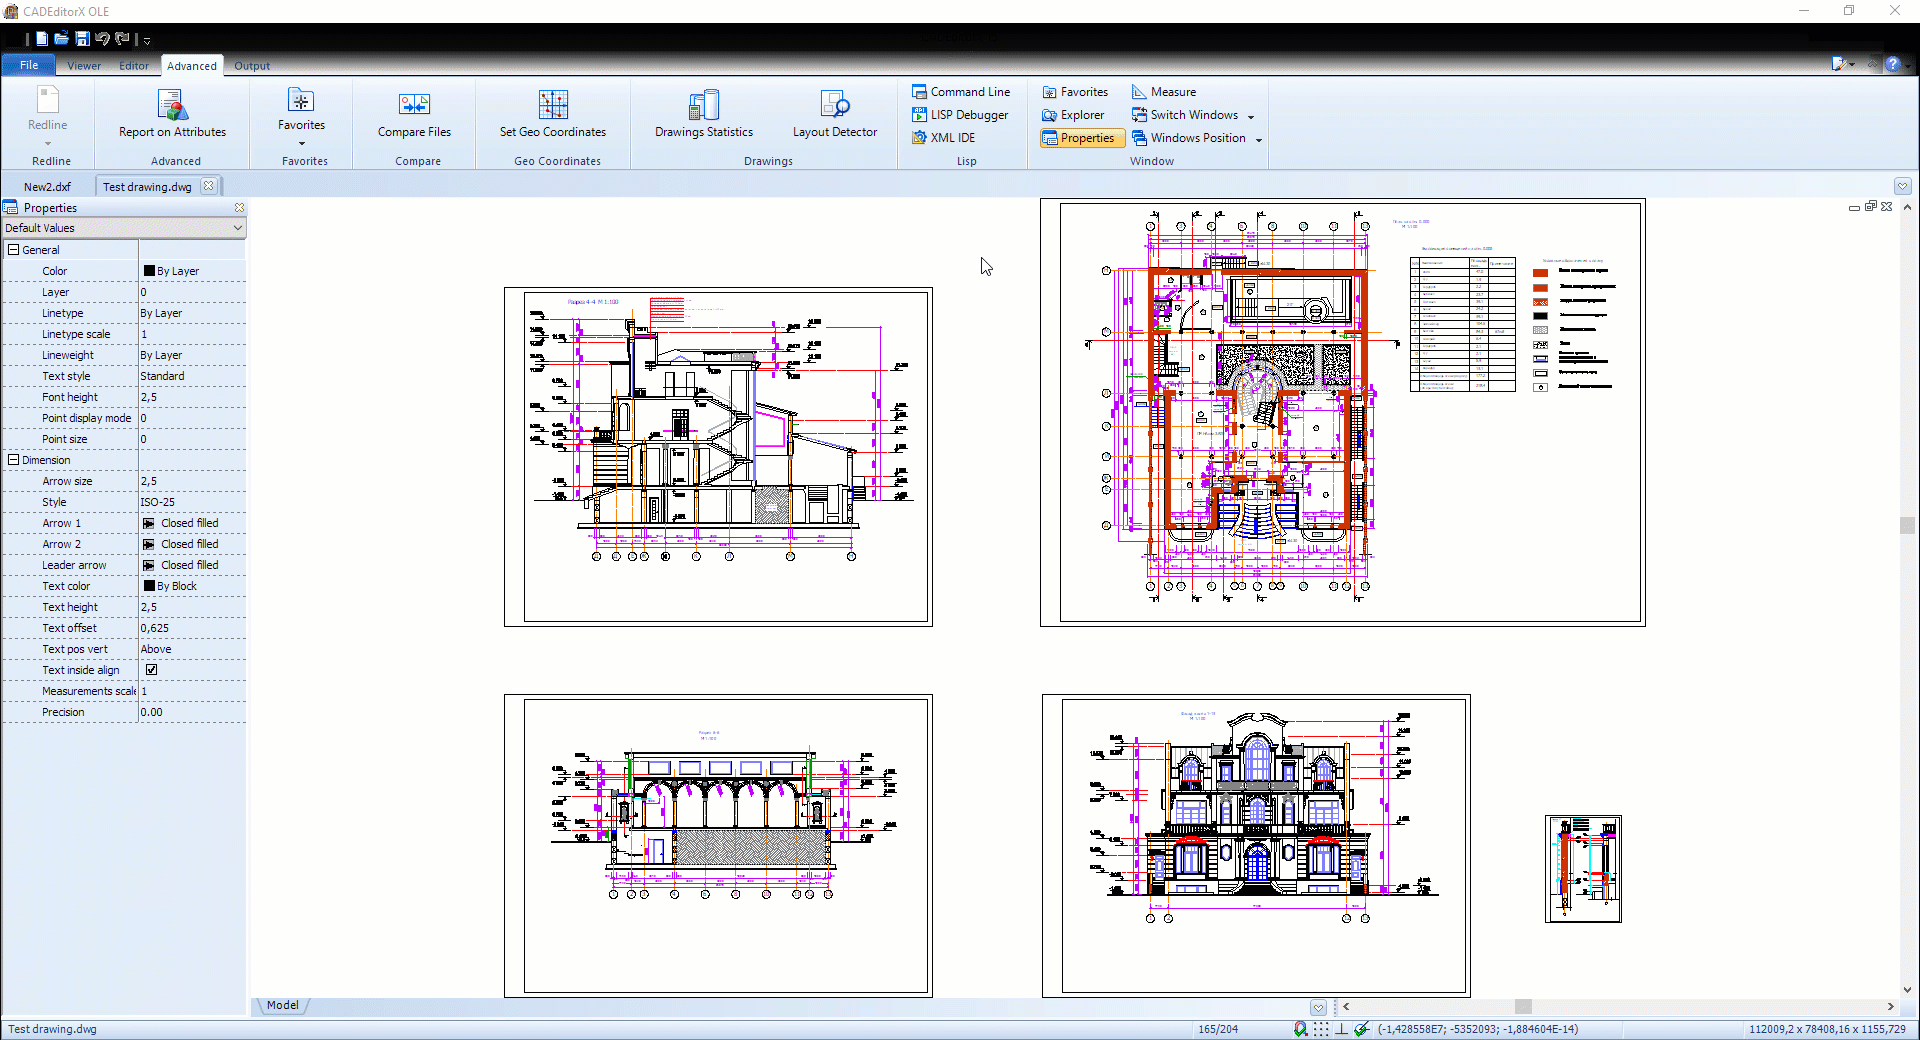The image size is (1920, 1040).
Task: Collapse the ribbon with the chevron
Action: (x=1874, y=64)
